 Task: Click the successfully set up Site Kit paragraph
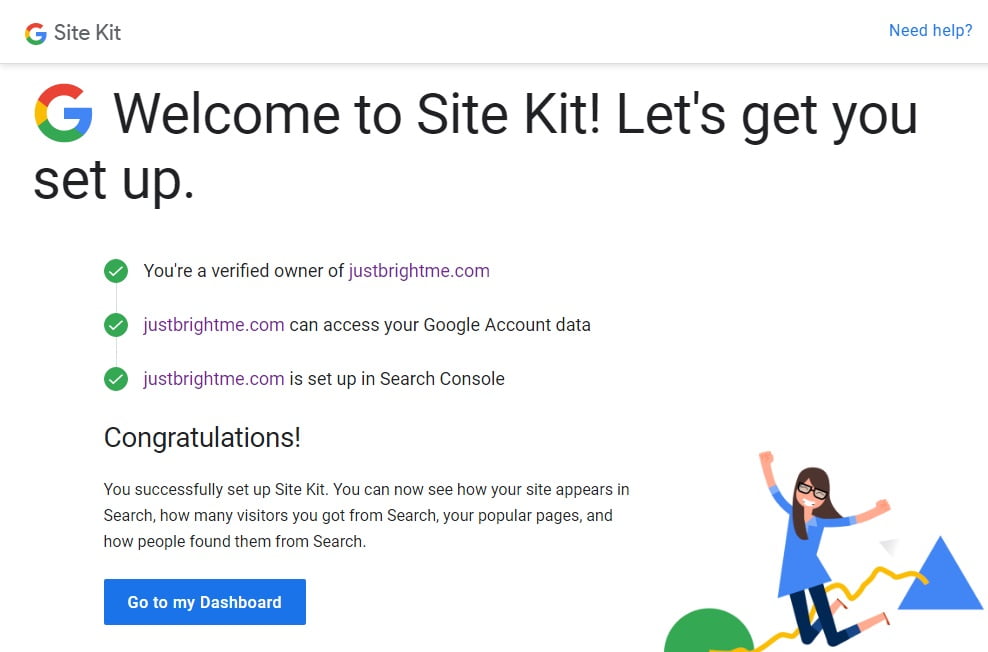(x=366, y=515)
